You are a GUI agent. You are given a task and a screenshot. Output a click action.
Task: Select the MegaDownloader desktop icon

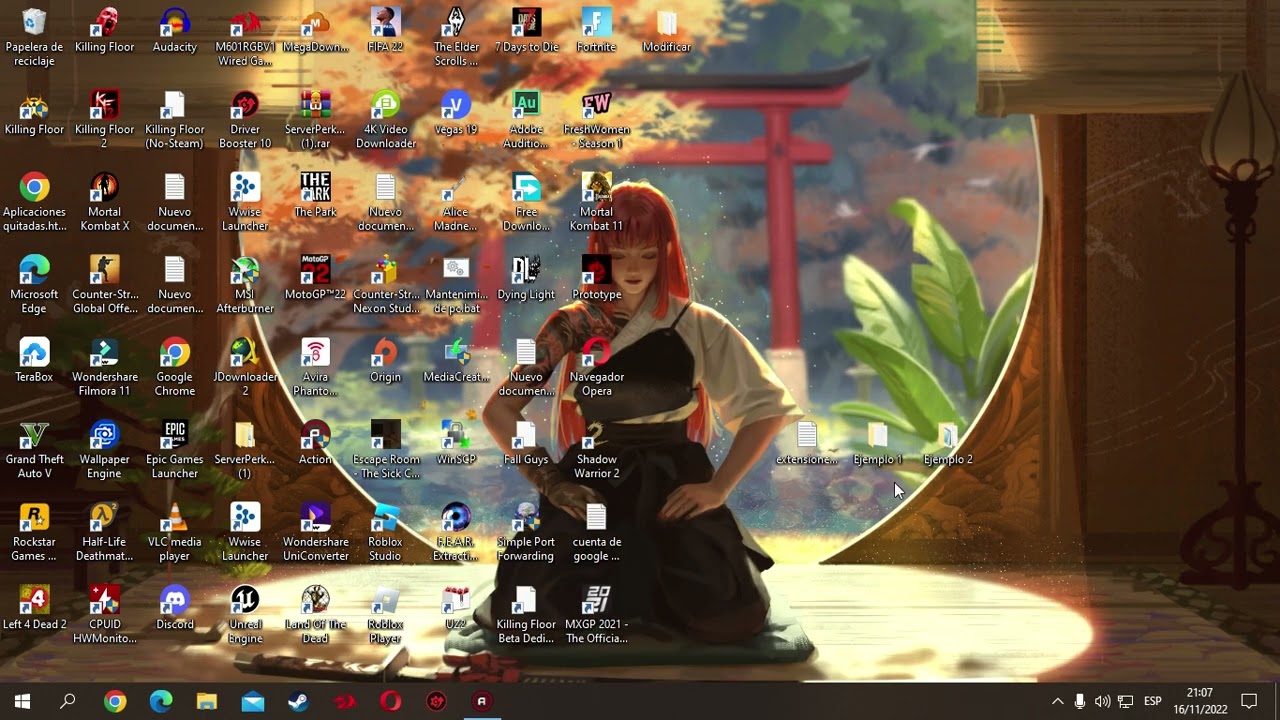315,31
